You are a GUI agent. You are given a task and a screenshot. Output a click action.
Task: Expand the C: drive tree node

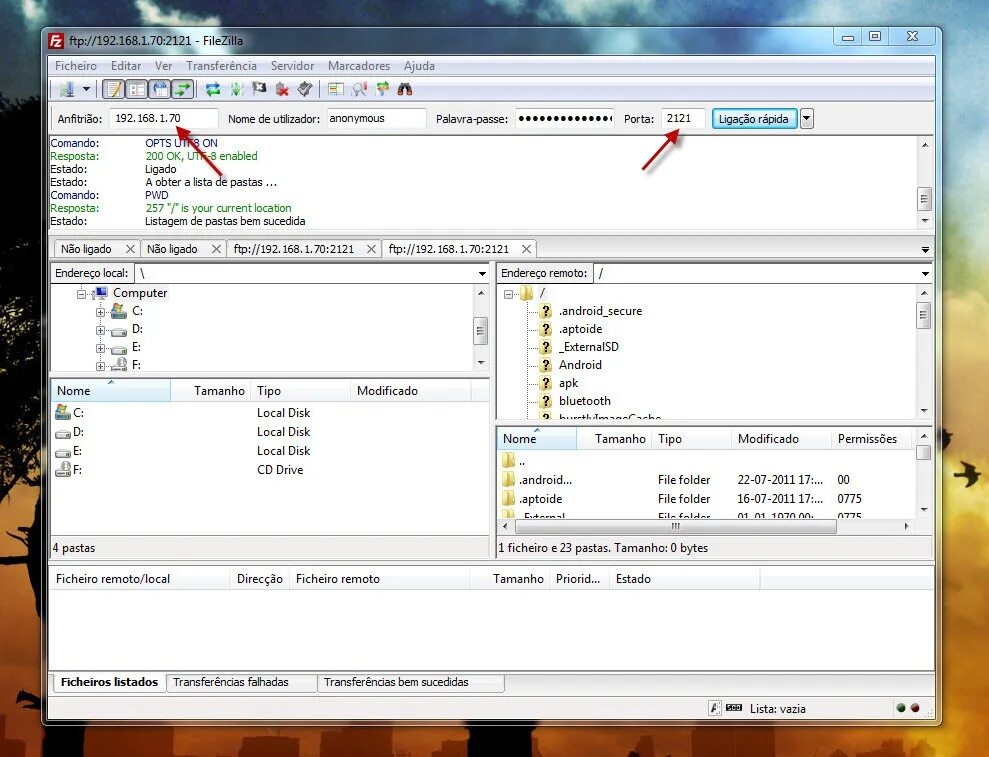100,312
